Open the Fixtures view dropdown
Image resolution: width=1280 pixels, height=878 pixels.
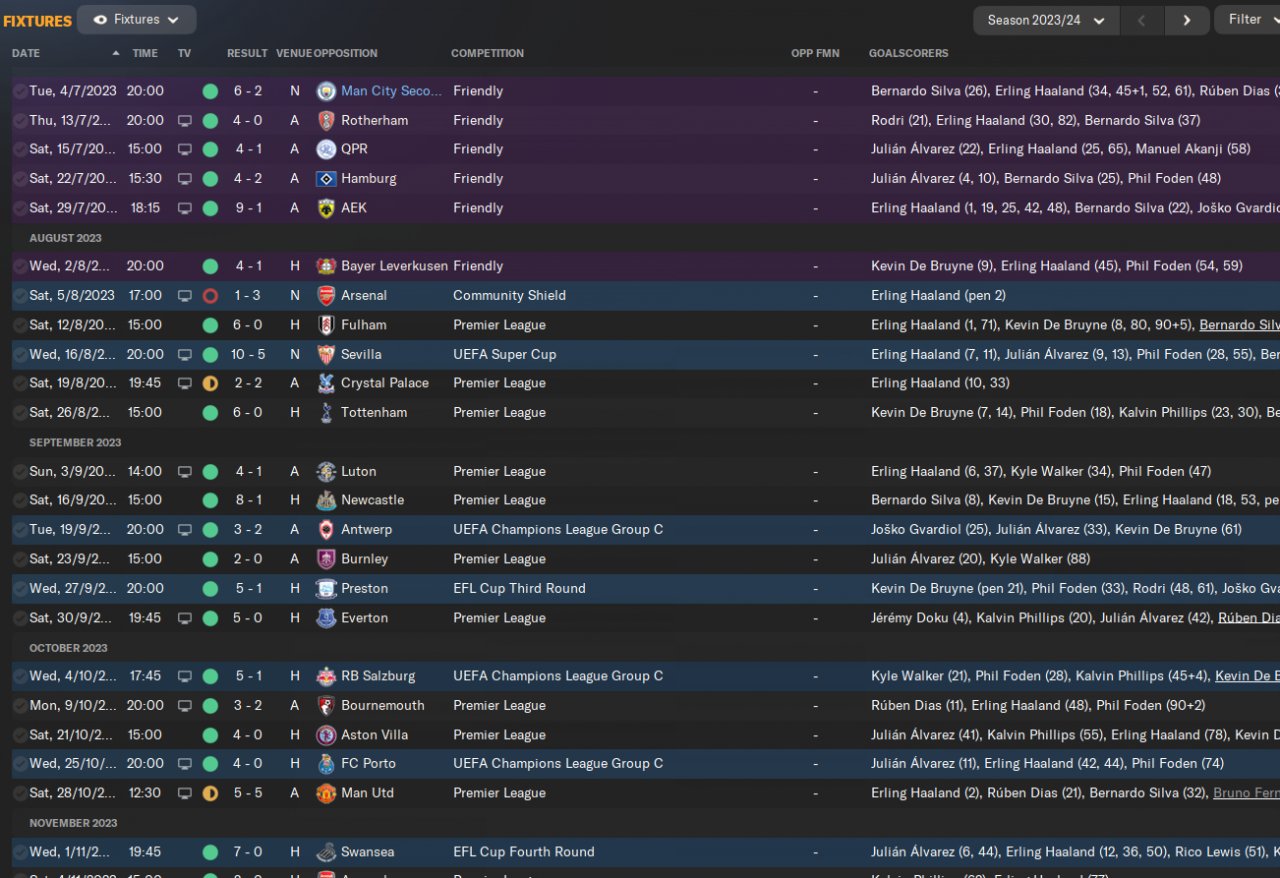137,20
